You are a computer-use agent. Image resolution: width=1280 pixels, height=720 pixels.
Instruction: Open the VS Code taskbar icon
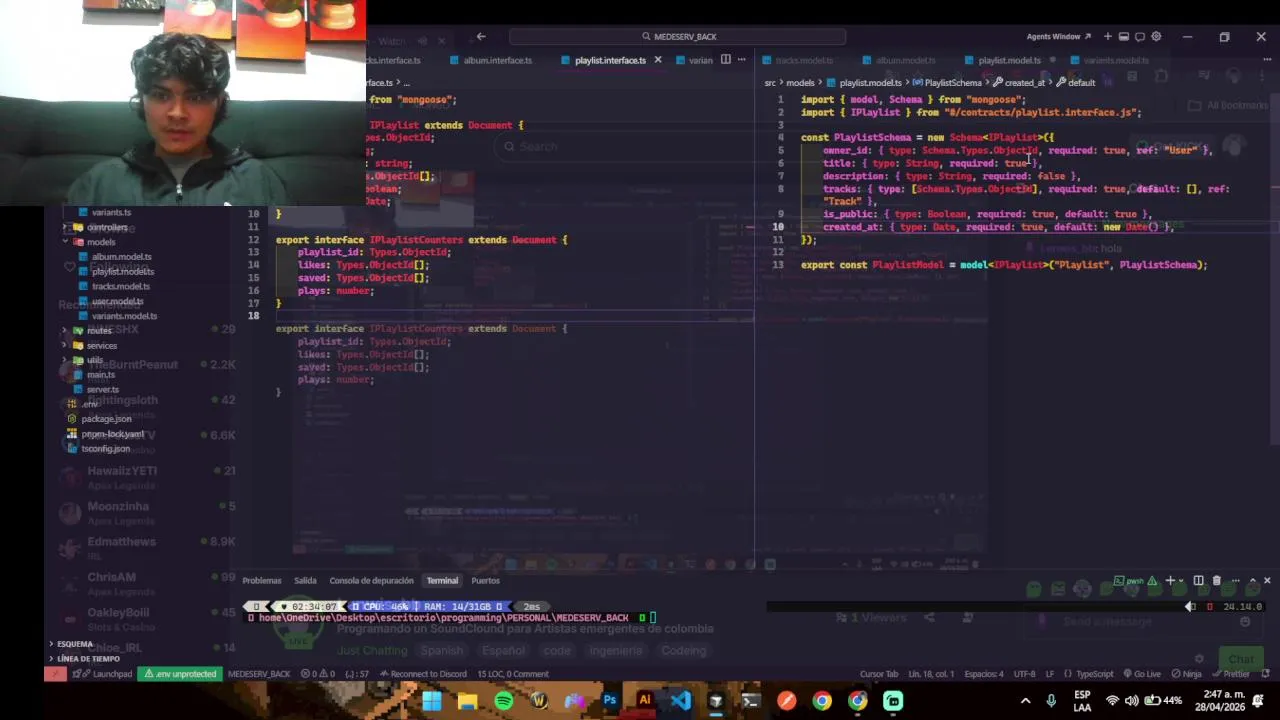point(680,701)
